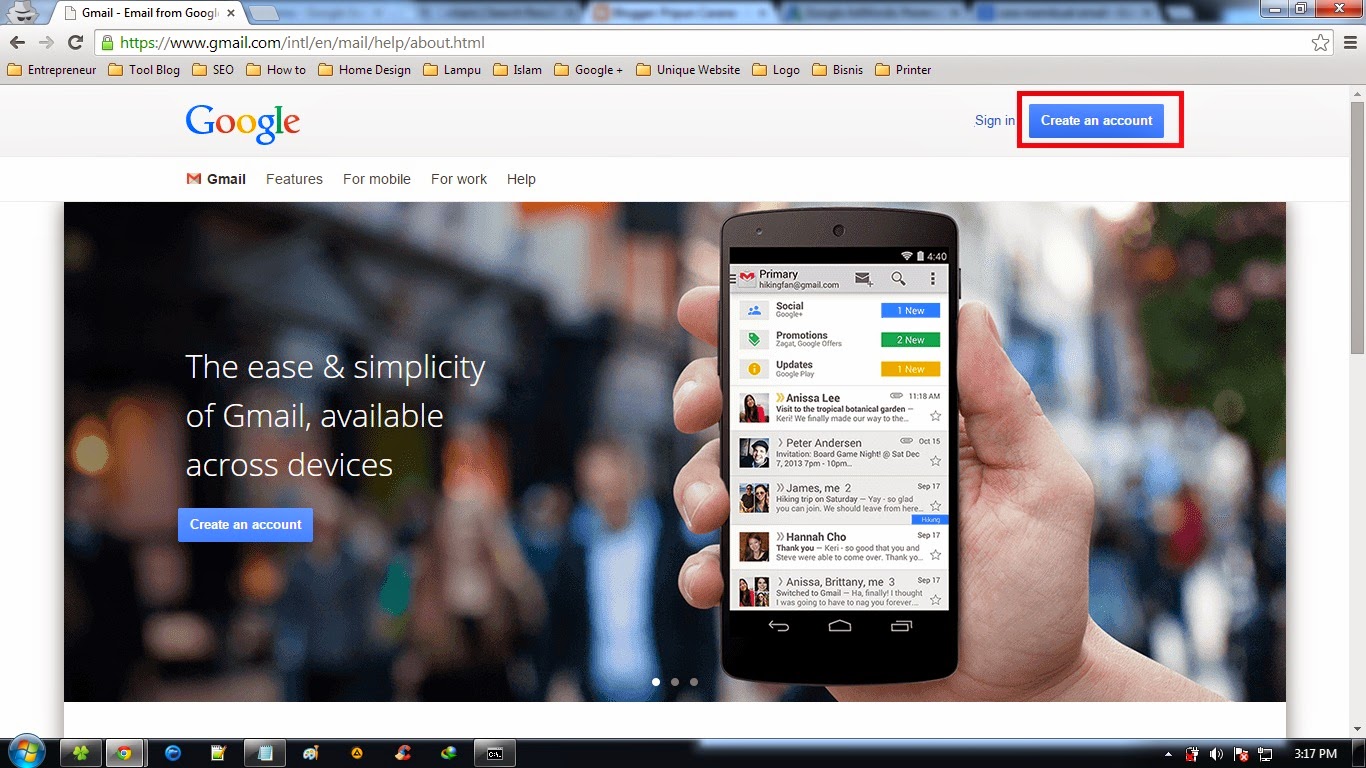Screen dimensions: 1366x768
Task: Open the Islam bookmark folder
Action: coord(517,70)
